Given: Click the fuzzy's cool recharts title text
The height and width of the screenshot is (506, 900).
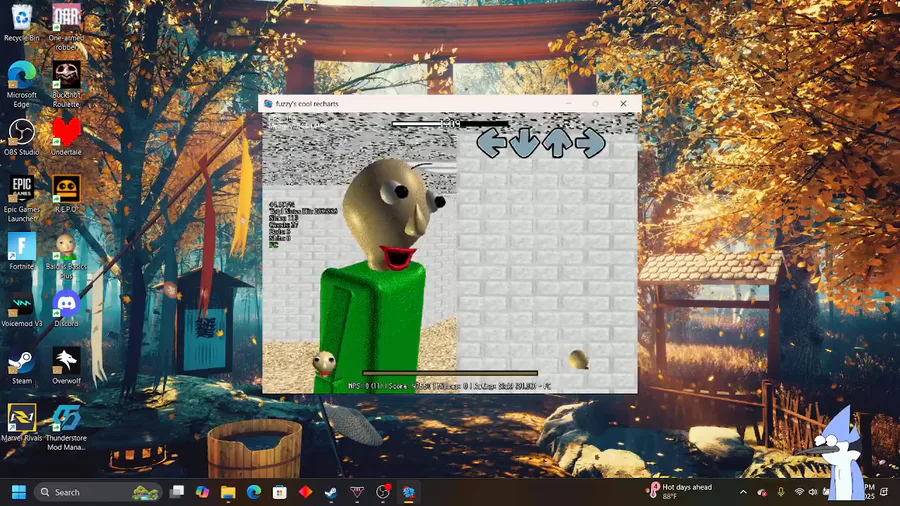Looking at the screenshot, I should 307,104.
